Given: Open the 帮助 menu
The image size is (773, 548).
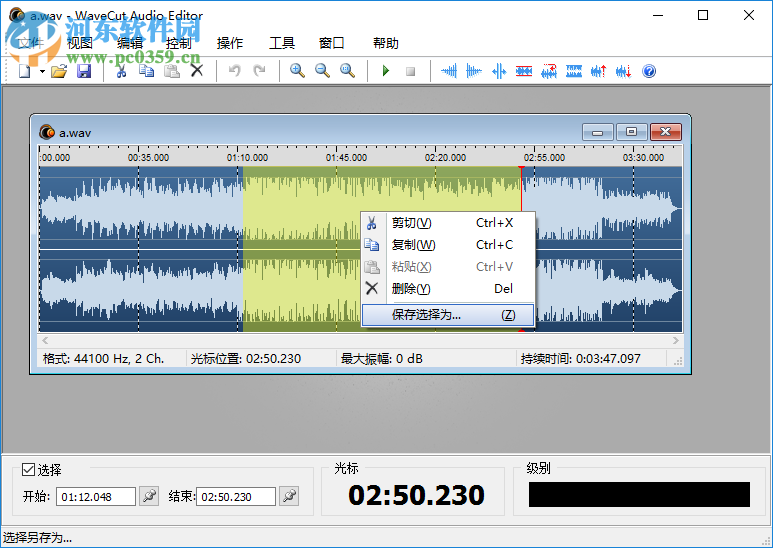Looking at the screenshot, I should point(386,43).
